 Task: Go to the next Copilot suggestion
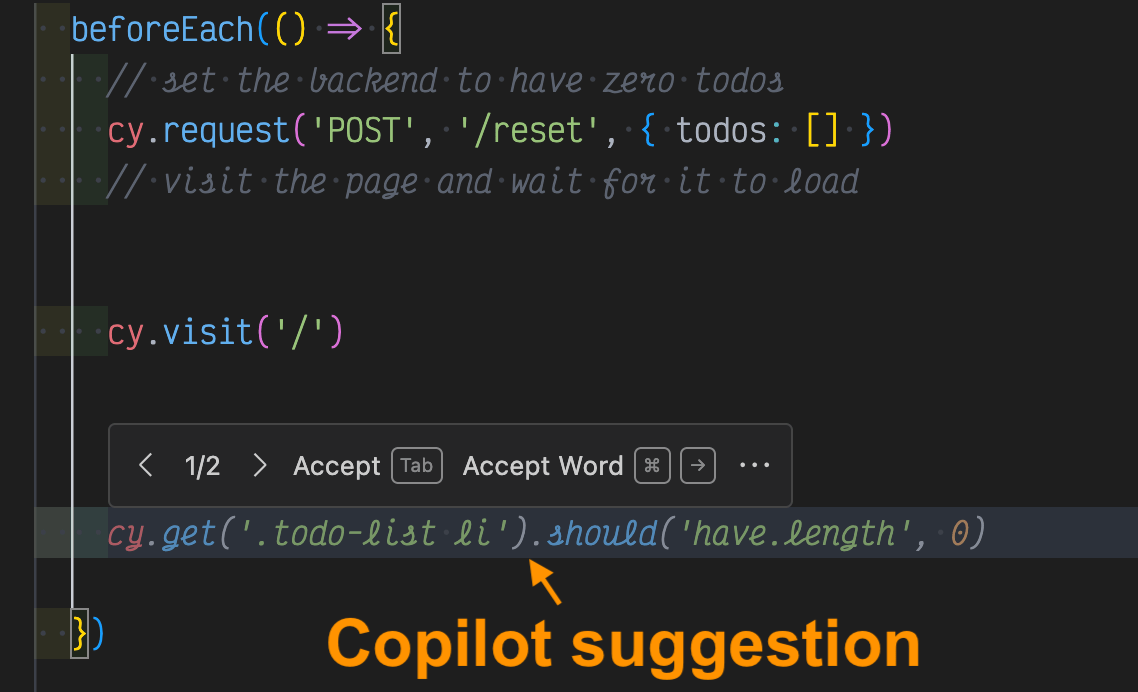tap(260, 466)
